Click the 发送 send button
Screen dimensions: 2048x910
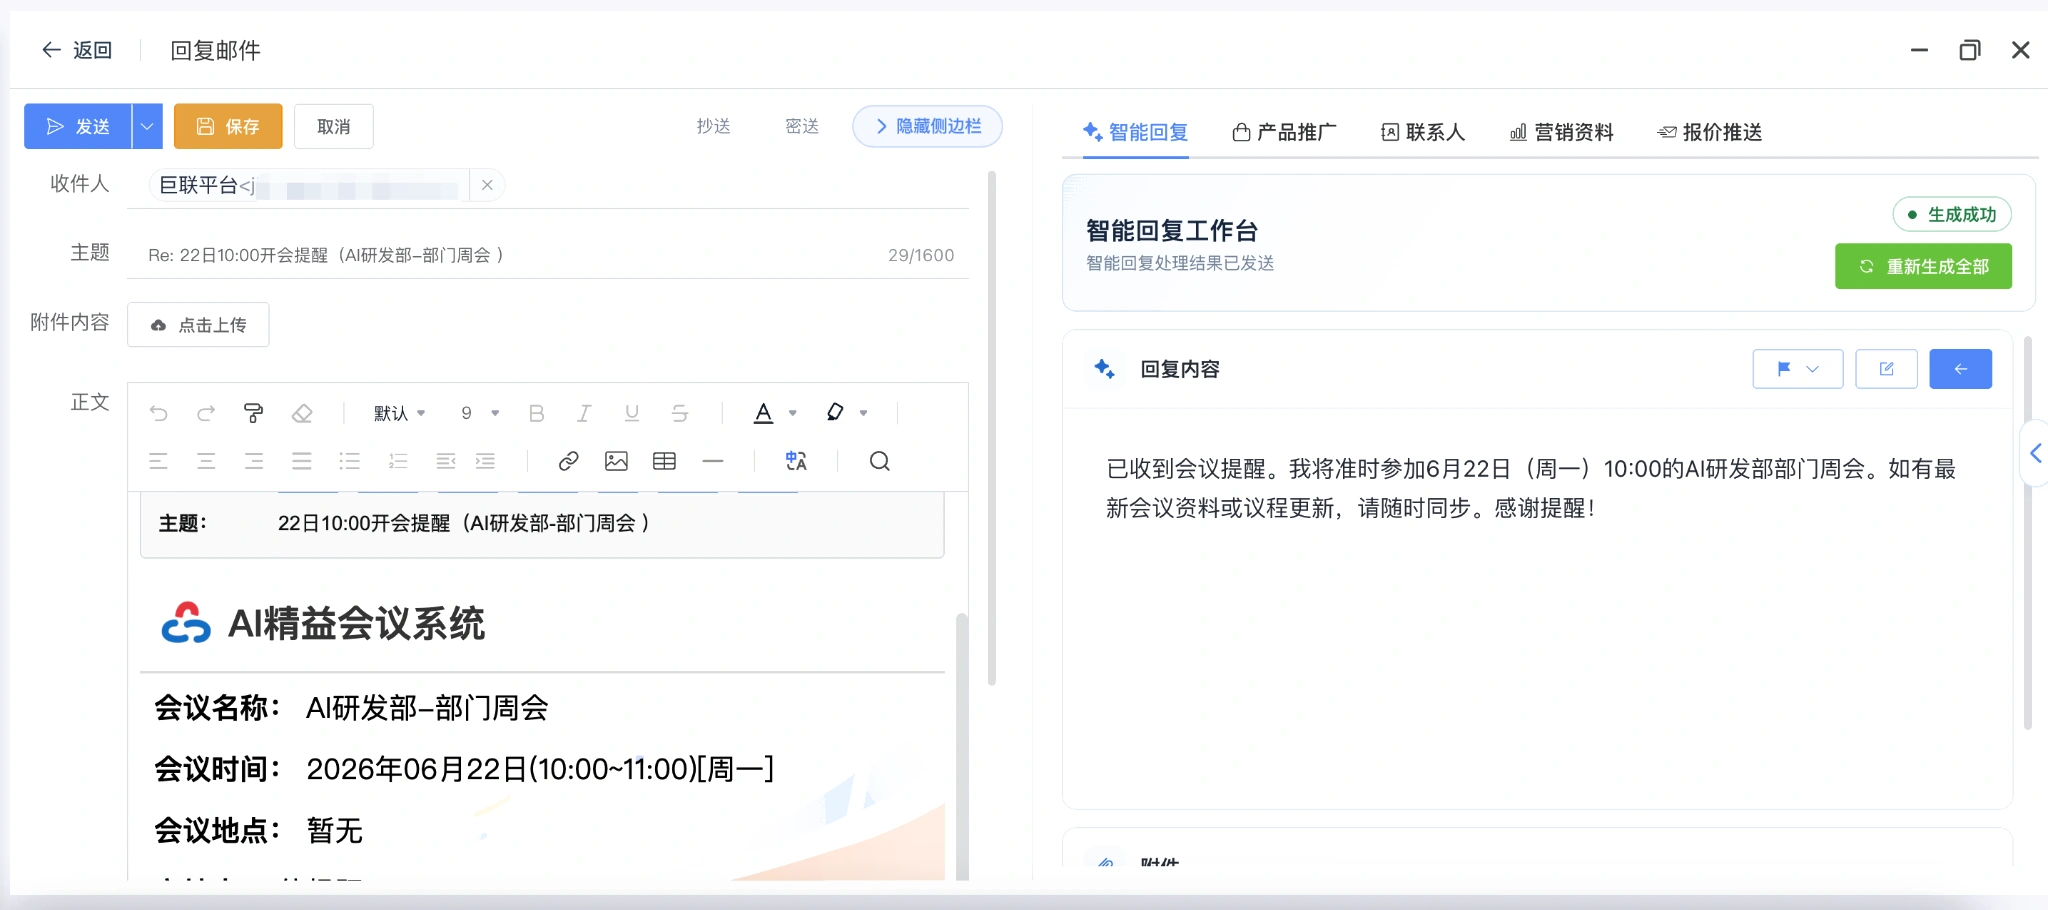click(x=78, y=126)
